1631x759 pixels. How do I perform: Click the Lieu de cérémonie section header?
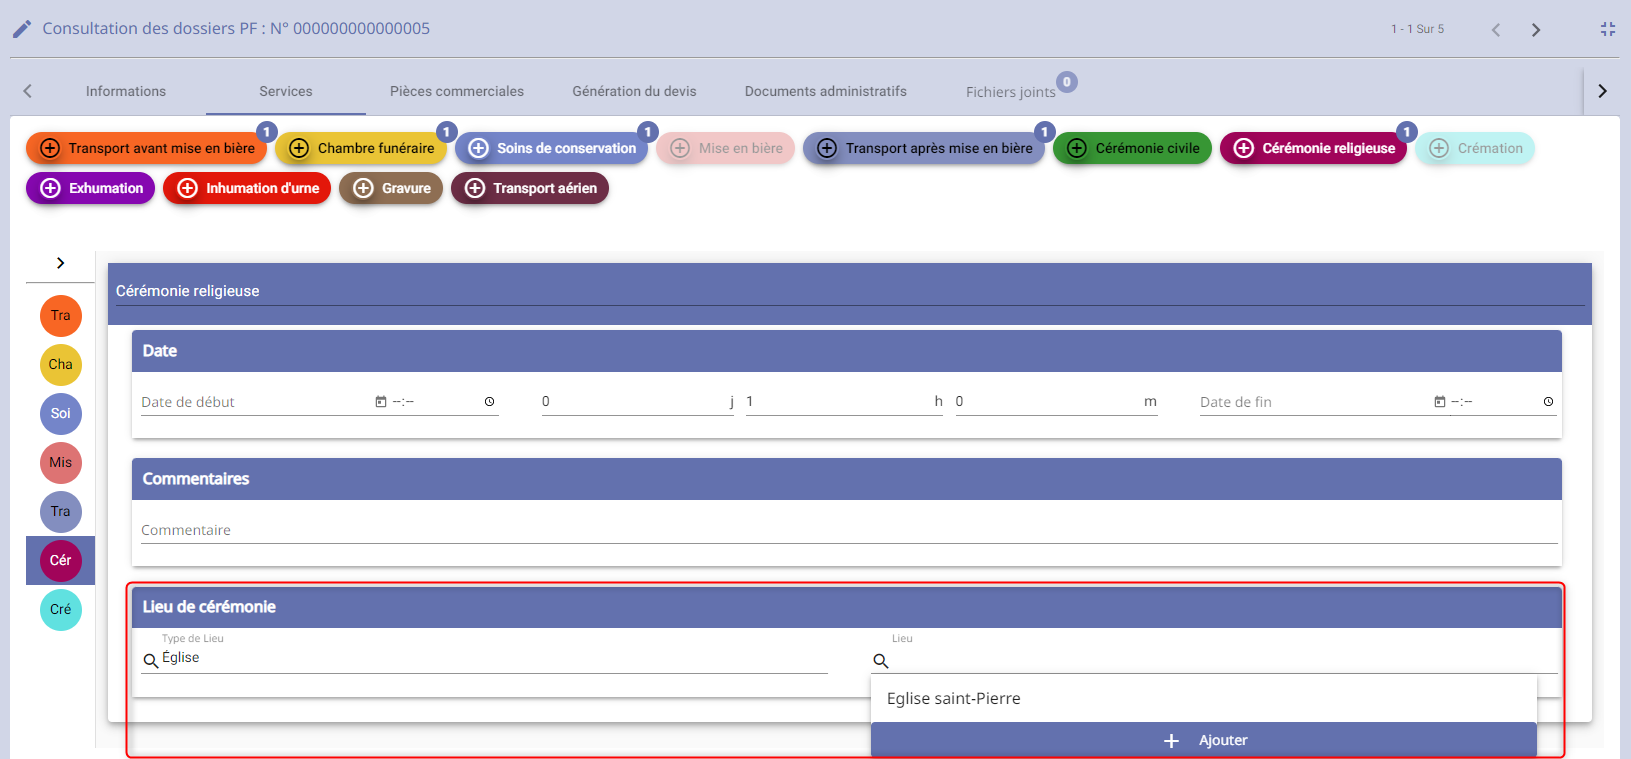[847, 607]
